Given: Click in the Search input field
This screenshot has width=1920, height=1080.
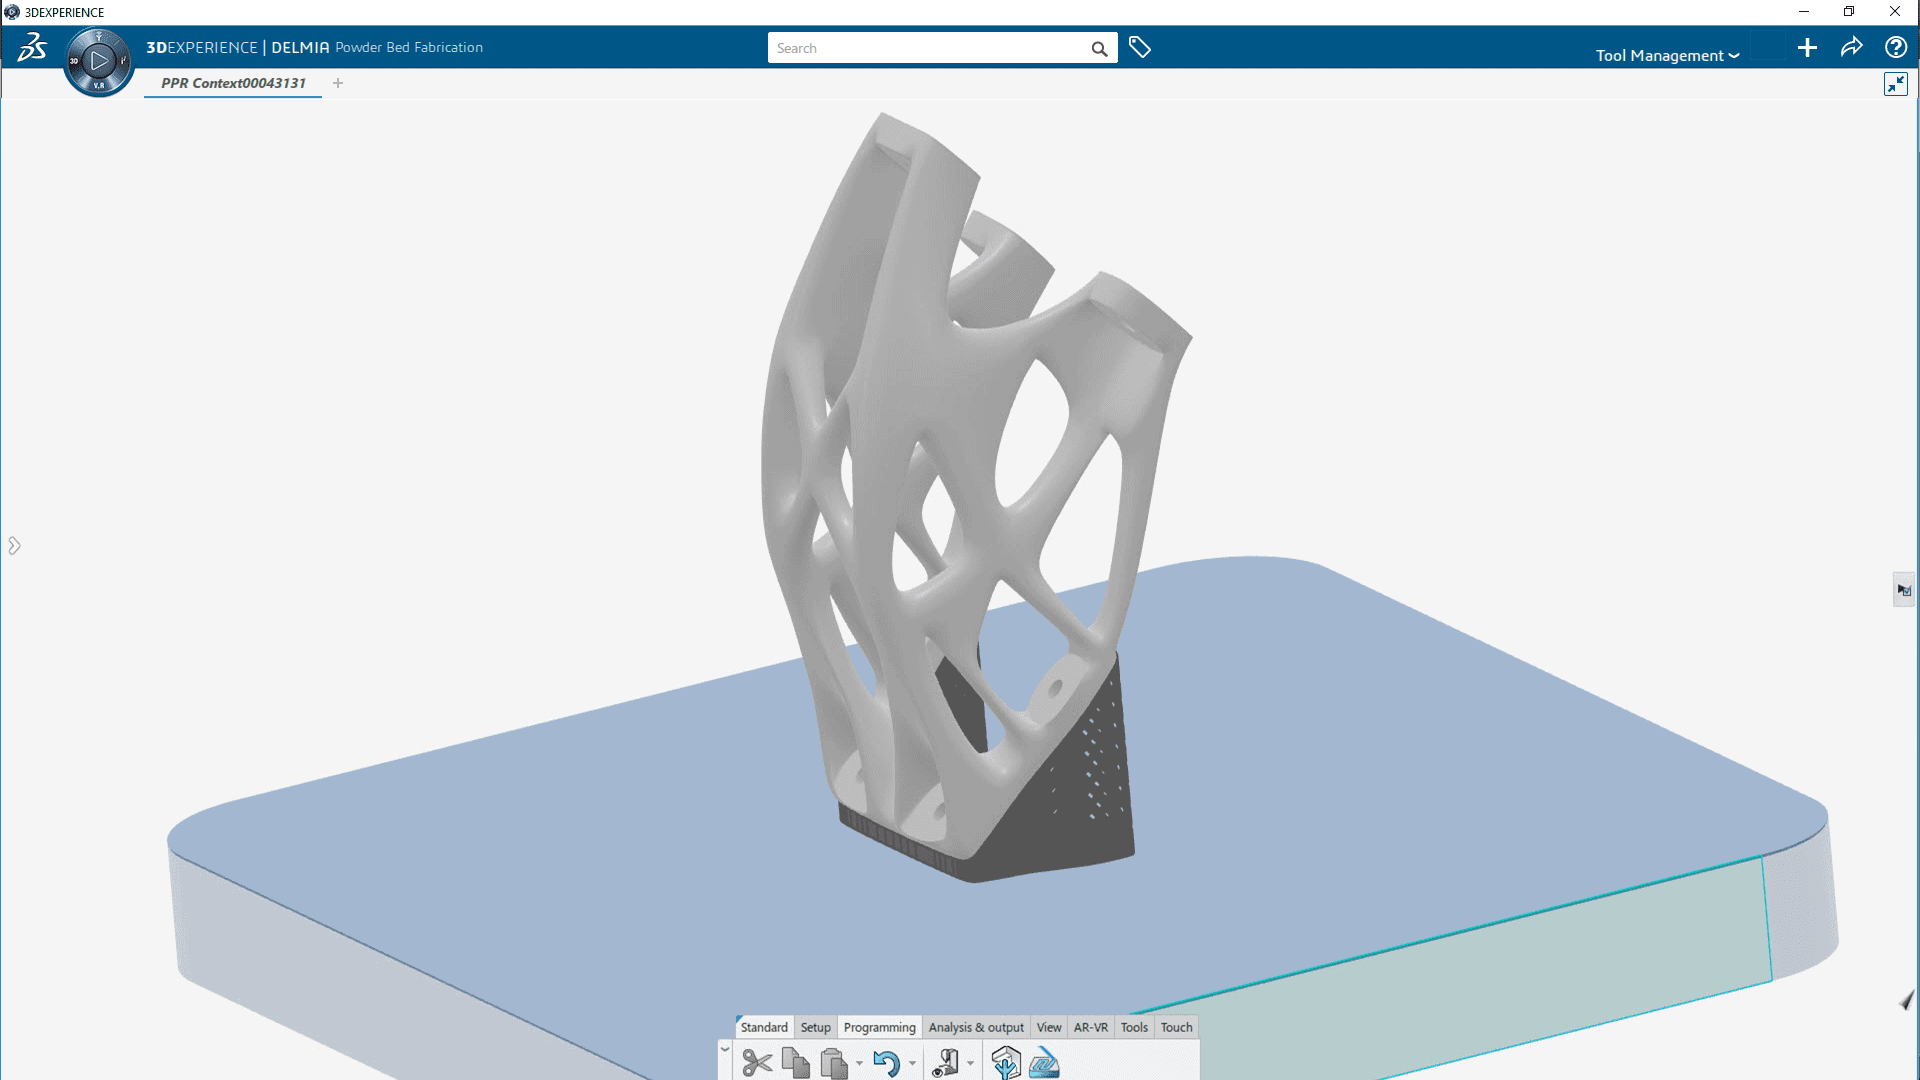Looking at the screenshot, I should (925, 48).
